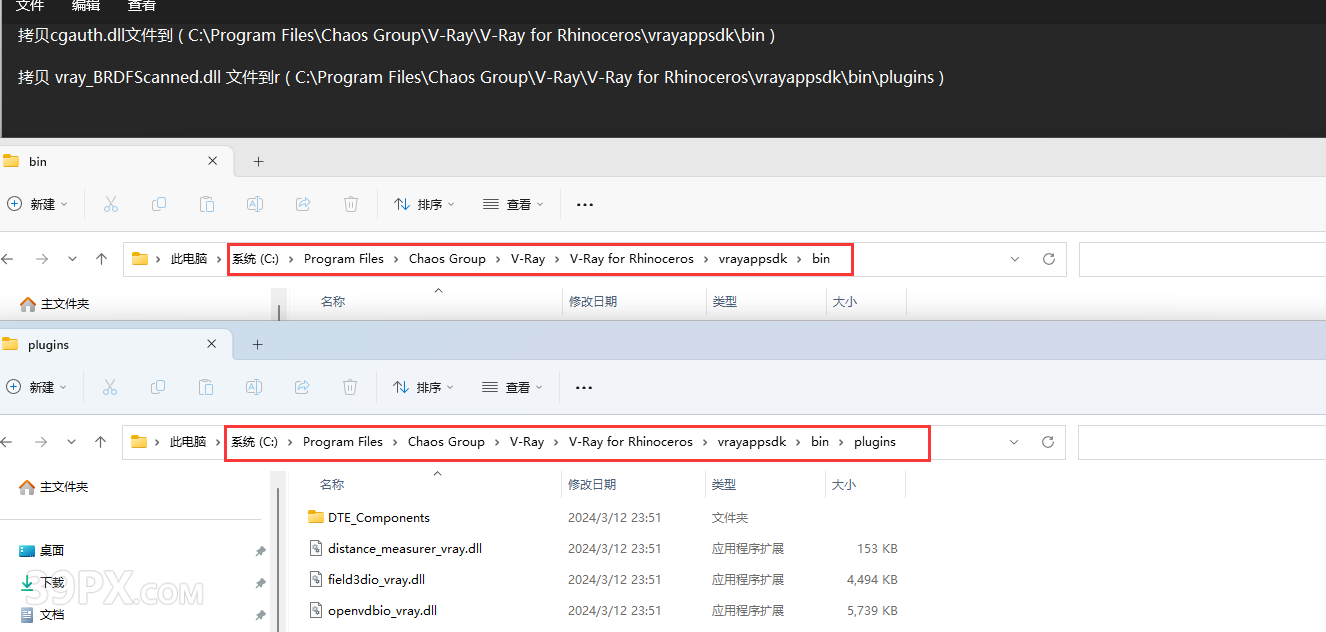
Task: Pin toggle next to 桌面 in sidebar
Action: click(260, 551)
